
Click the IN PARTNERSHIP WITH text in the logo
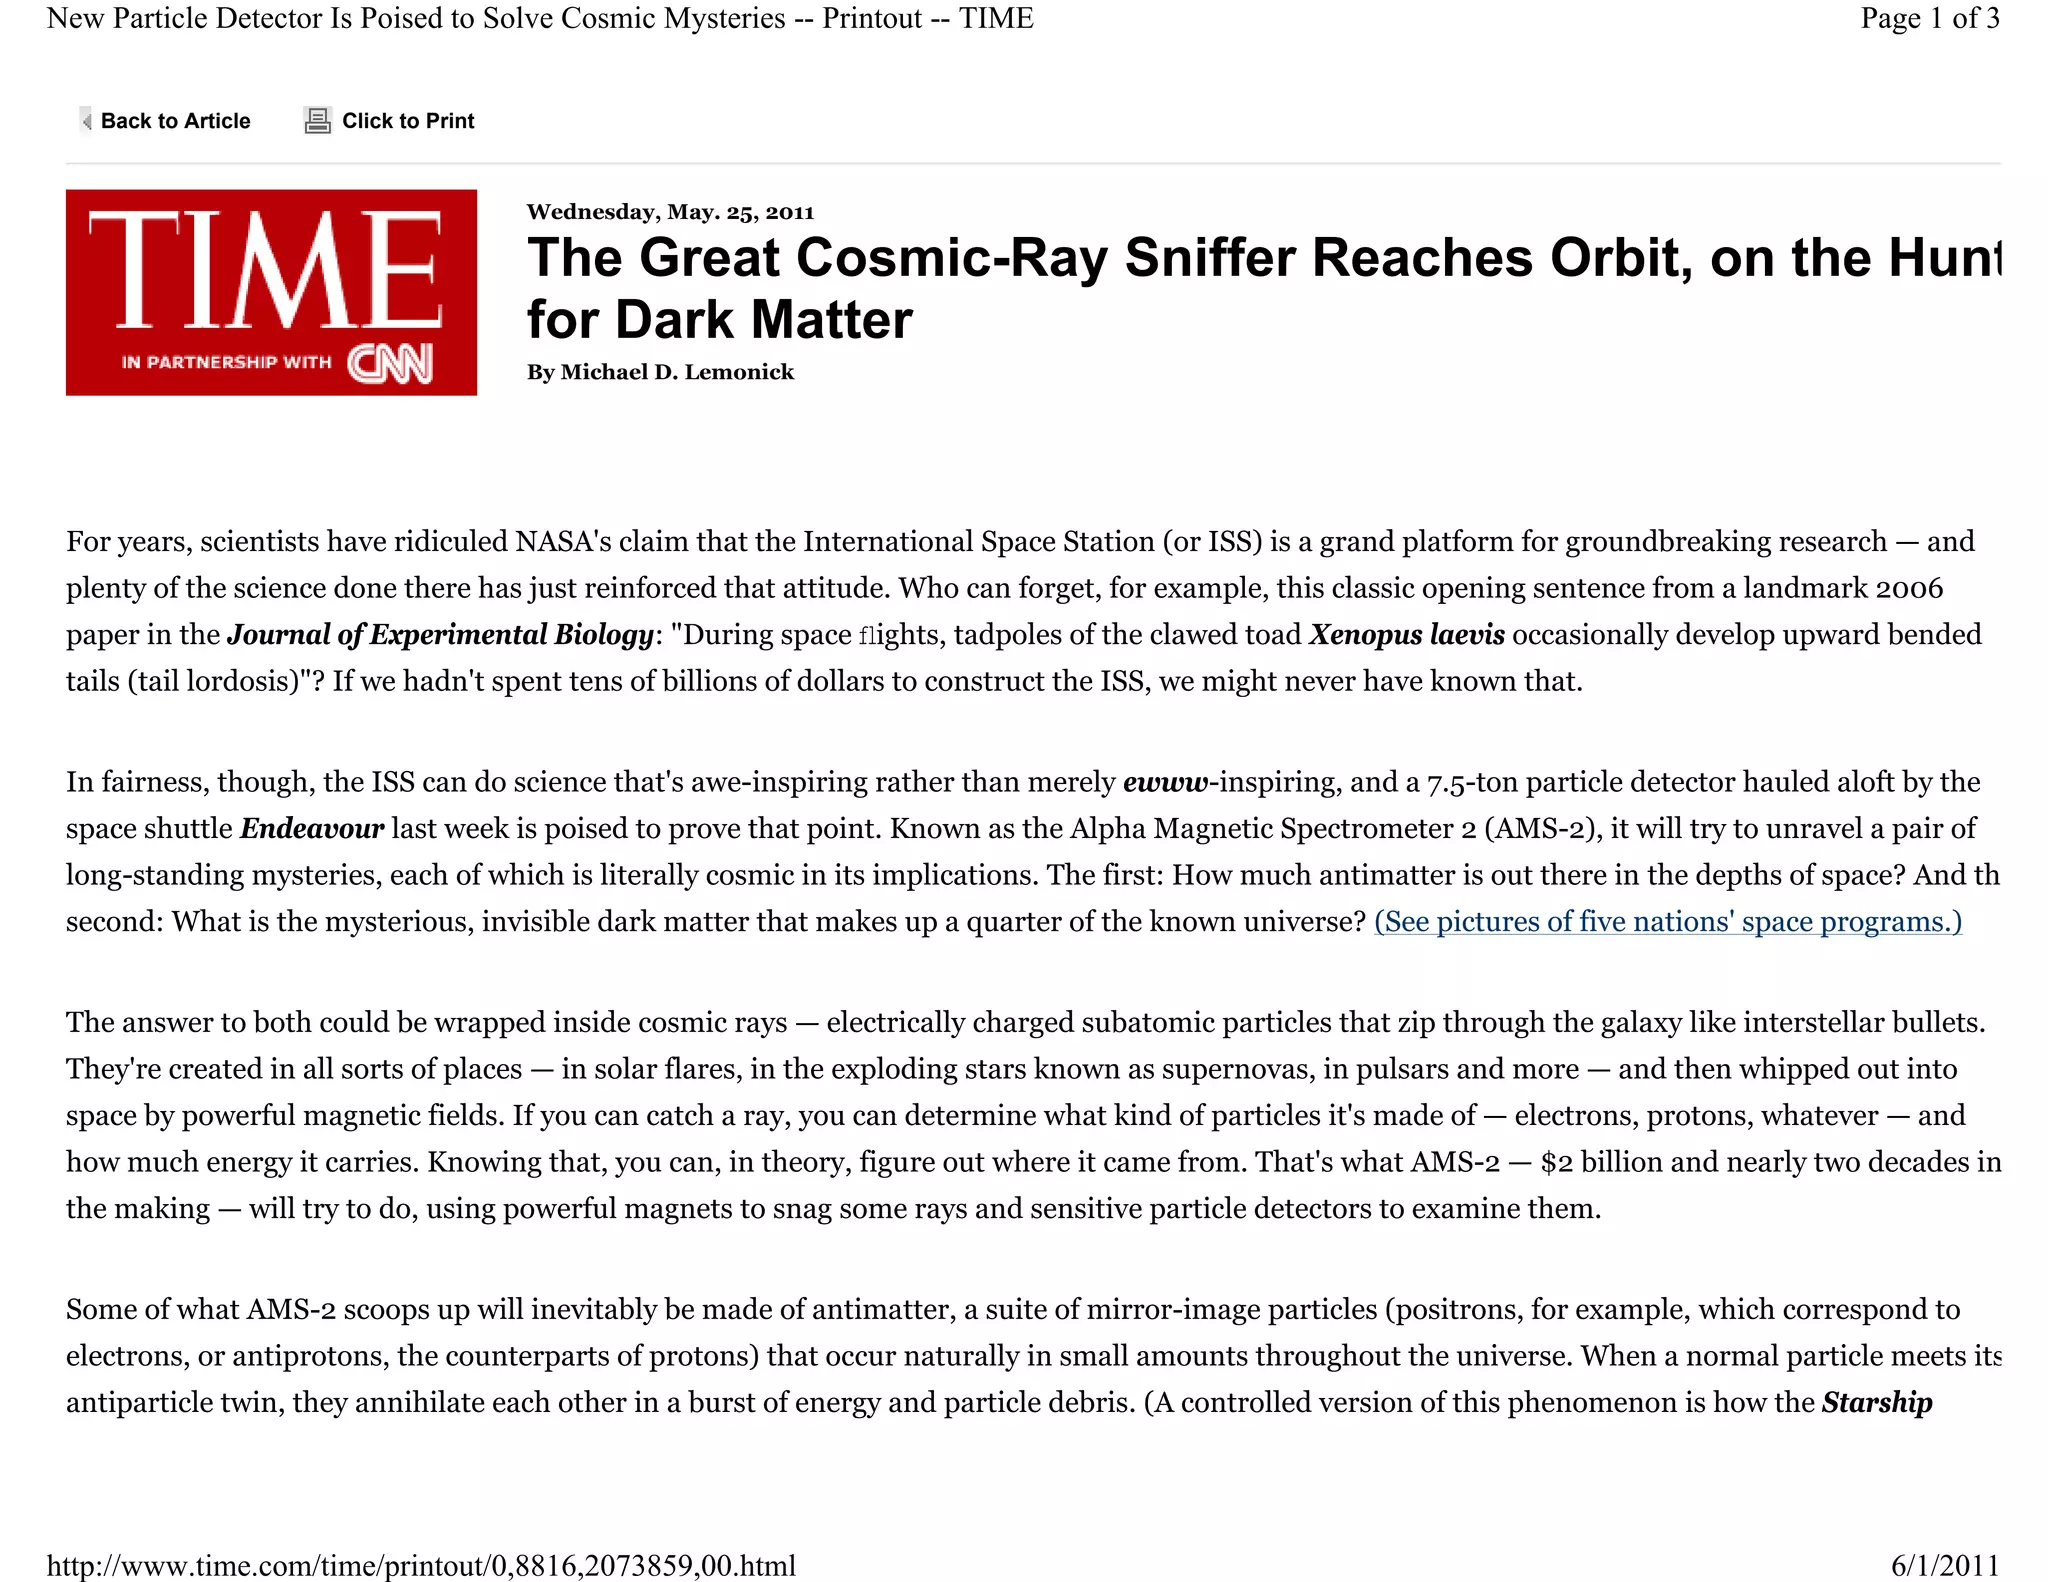[226, 362]
